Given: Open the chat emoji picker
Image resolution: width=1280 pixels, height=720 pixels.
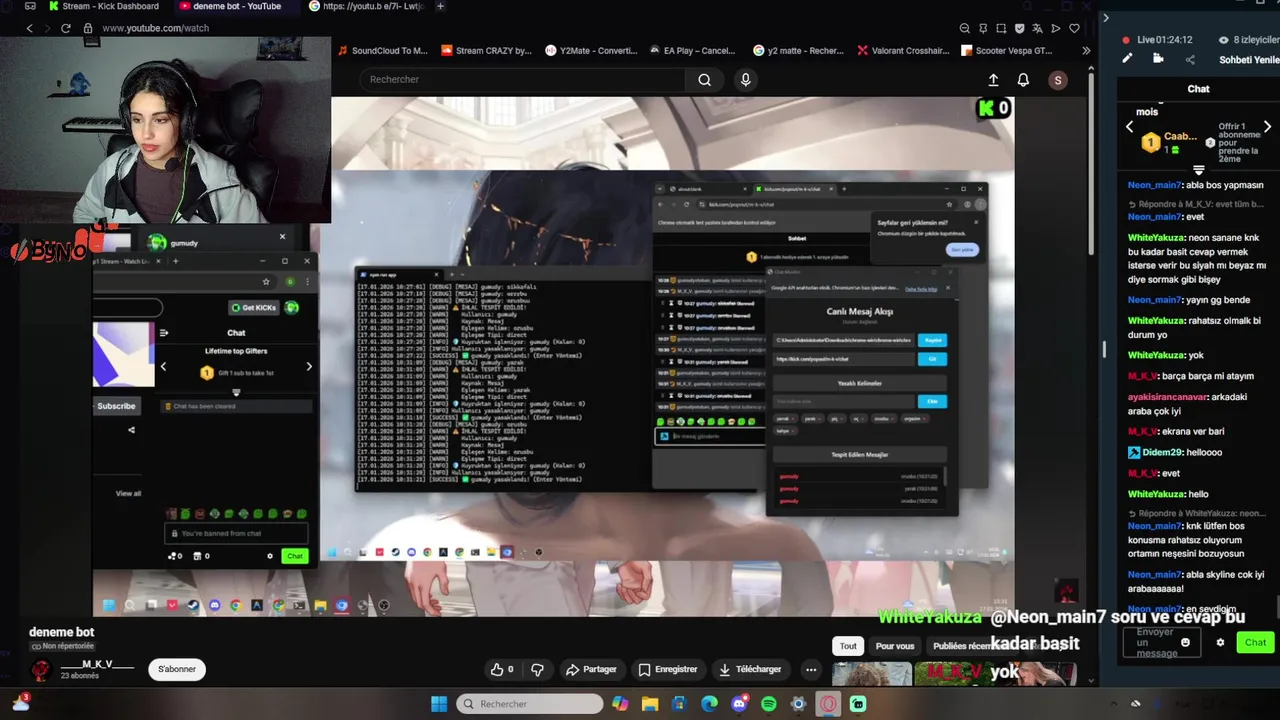Looking at the screenshot, I should tap(1186, 642).
